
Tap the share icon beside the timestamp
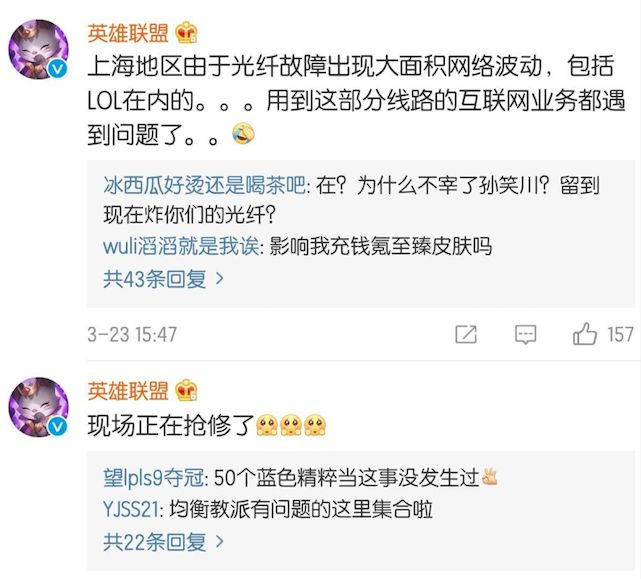[466, 334]
